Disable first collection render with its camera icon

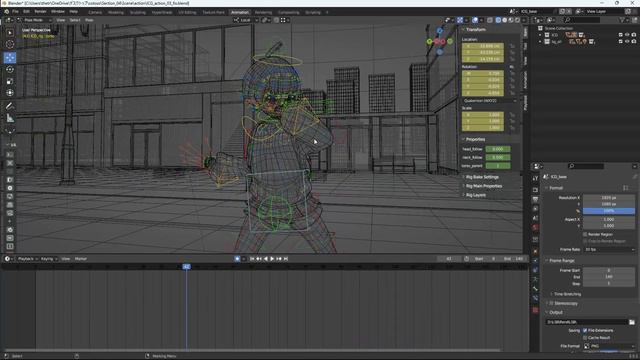[633, 35]
